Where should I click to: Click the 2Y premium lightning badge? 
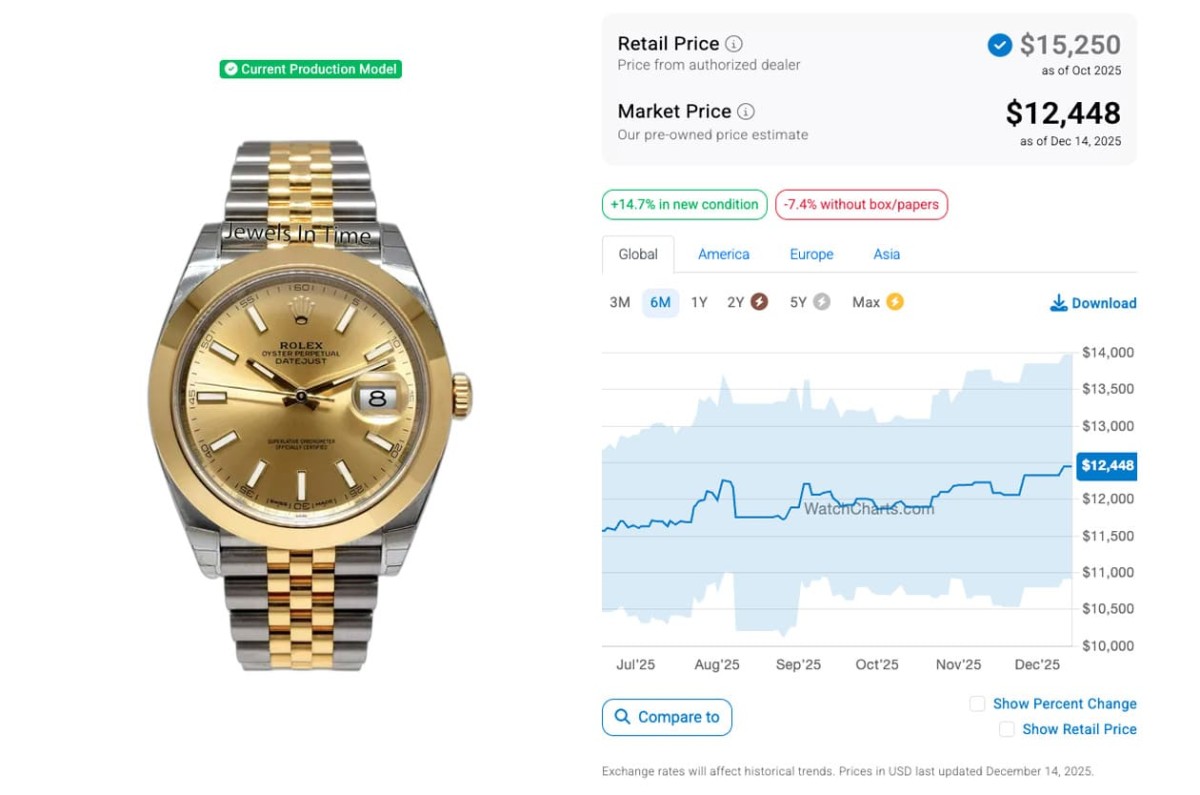tap(760, 302)
